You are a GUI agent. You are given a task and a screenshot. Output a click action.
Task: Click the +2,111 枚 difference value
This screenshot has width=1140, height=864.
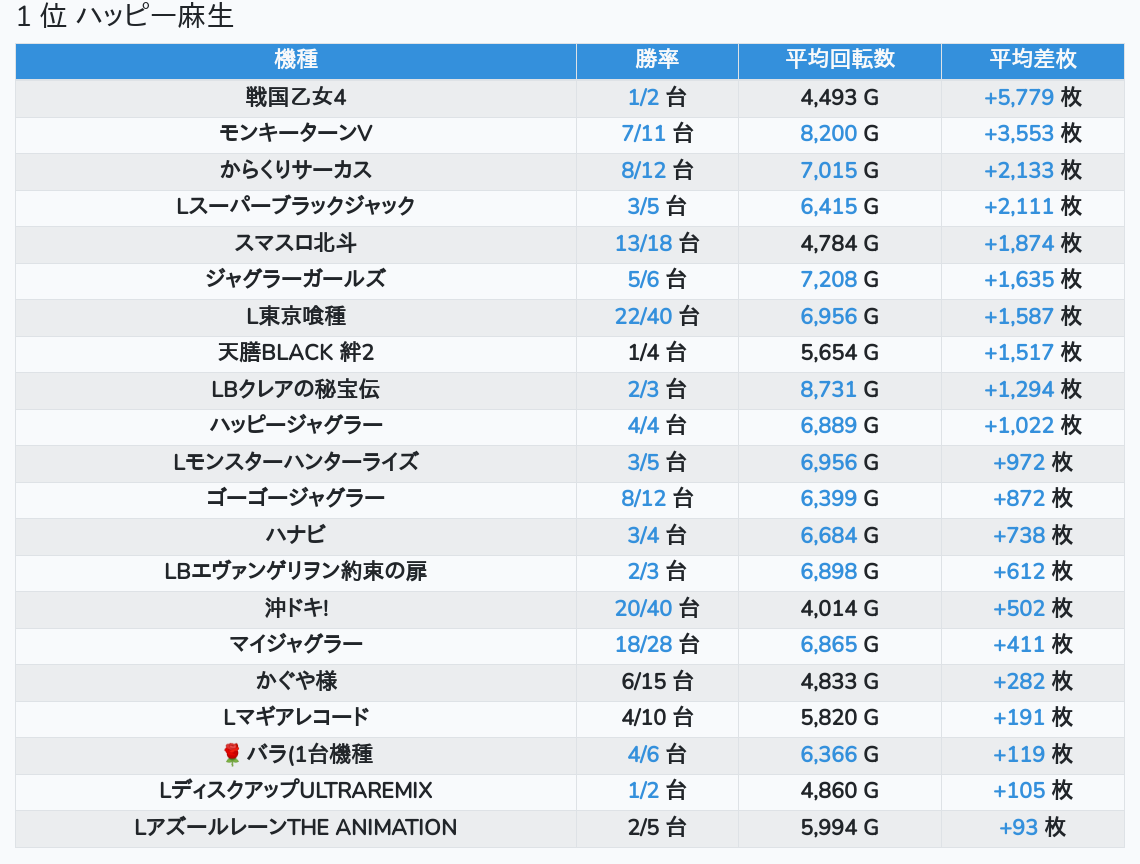click(x=1032, y=207)
